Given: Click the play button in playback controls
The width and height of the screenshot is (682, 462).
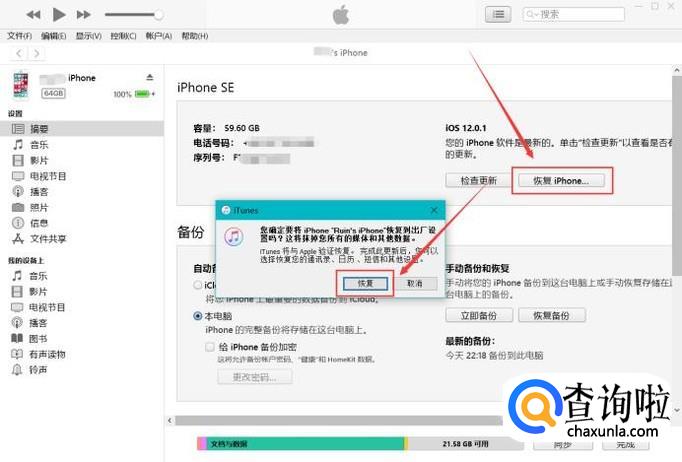Looking at the screenshot, I should click(59, 15).
